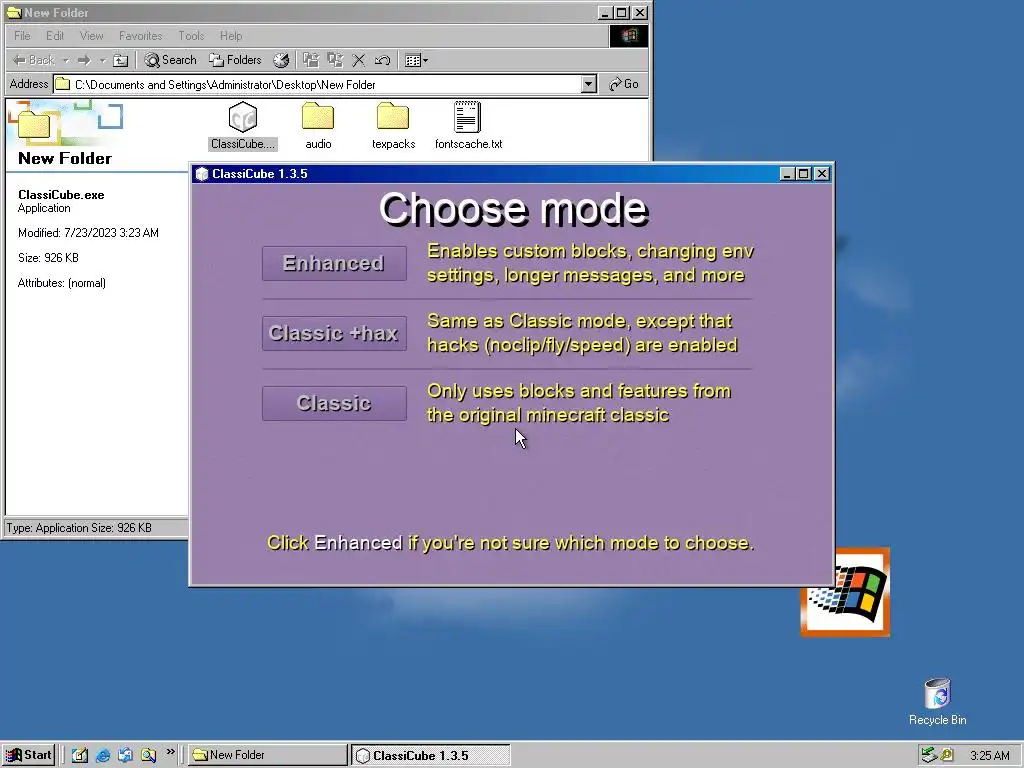Open the Favorites menu in Explorer
Screen dimensions: 1024x768
(x=140, y=36)
